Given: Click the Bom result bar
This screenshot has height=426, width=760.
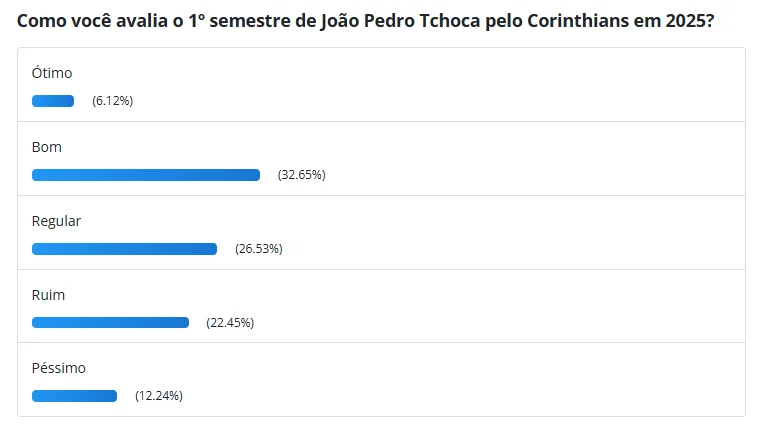Looking at the screenshot, I should coord(146,175).
